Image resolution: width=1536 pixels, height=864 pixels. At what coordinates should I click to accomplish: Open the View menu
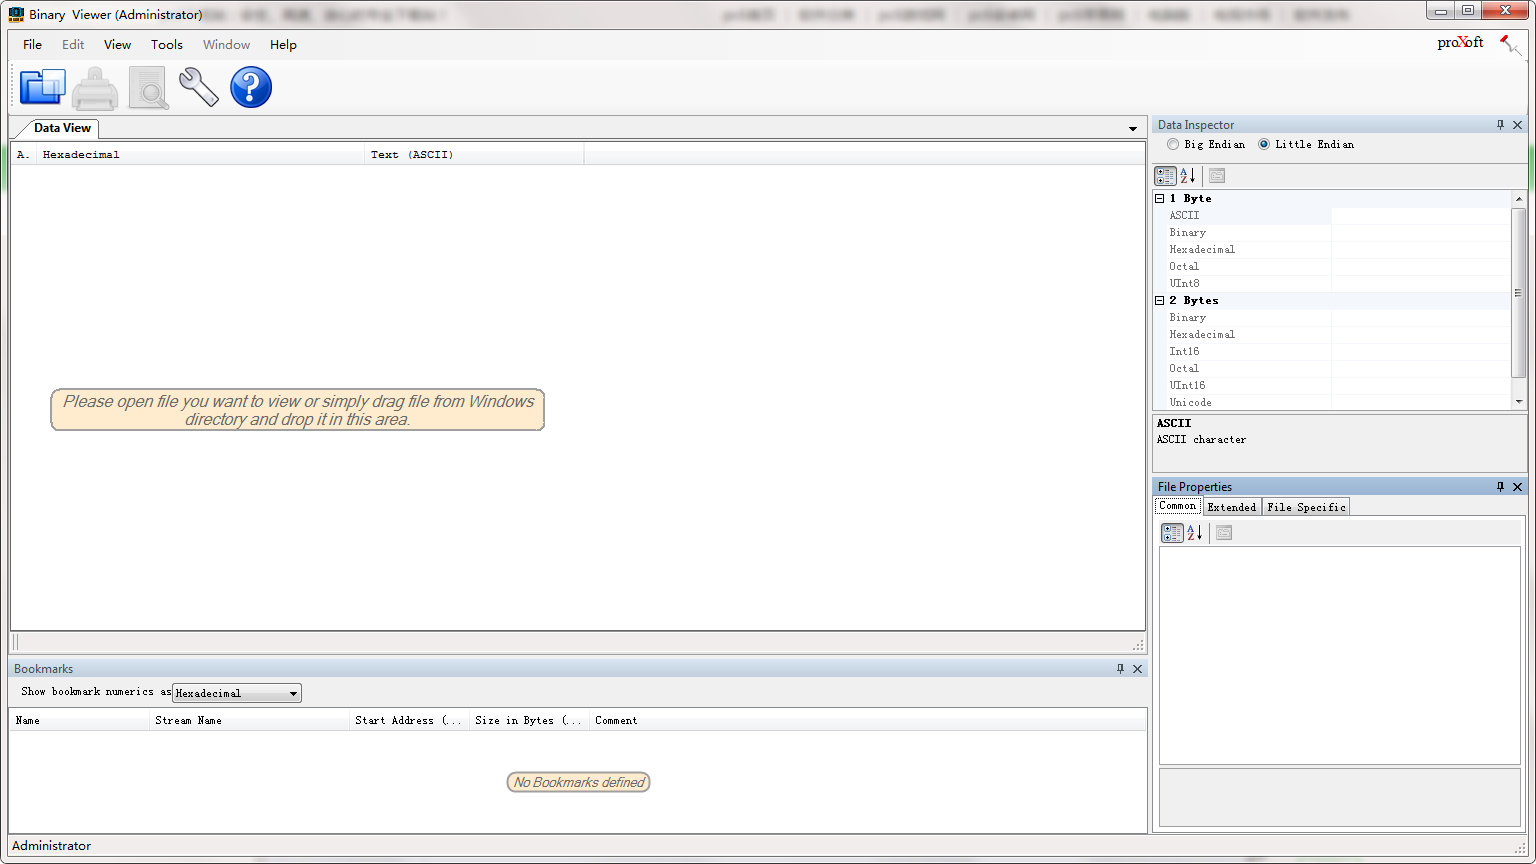pyautogui.click(x=117, y=44)
